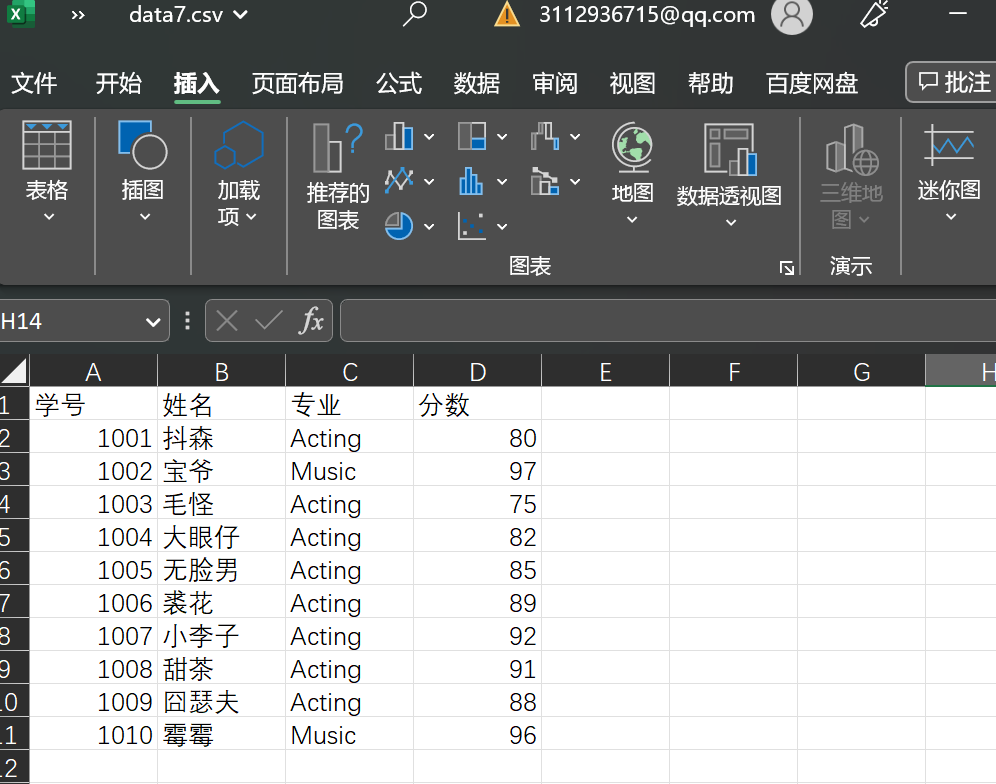The image size is (996, 784).
Task: Open the charts dialog launcher
Action: (786, 268)
